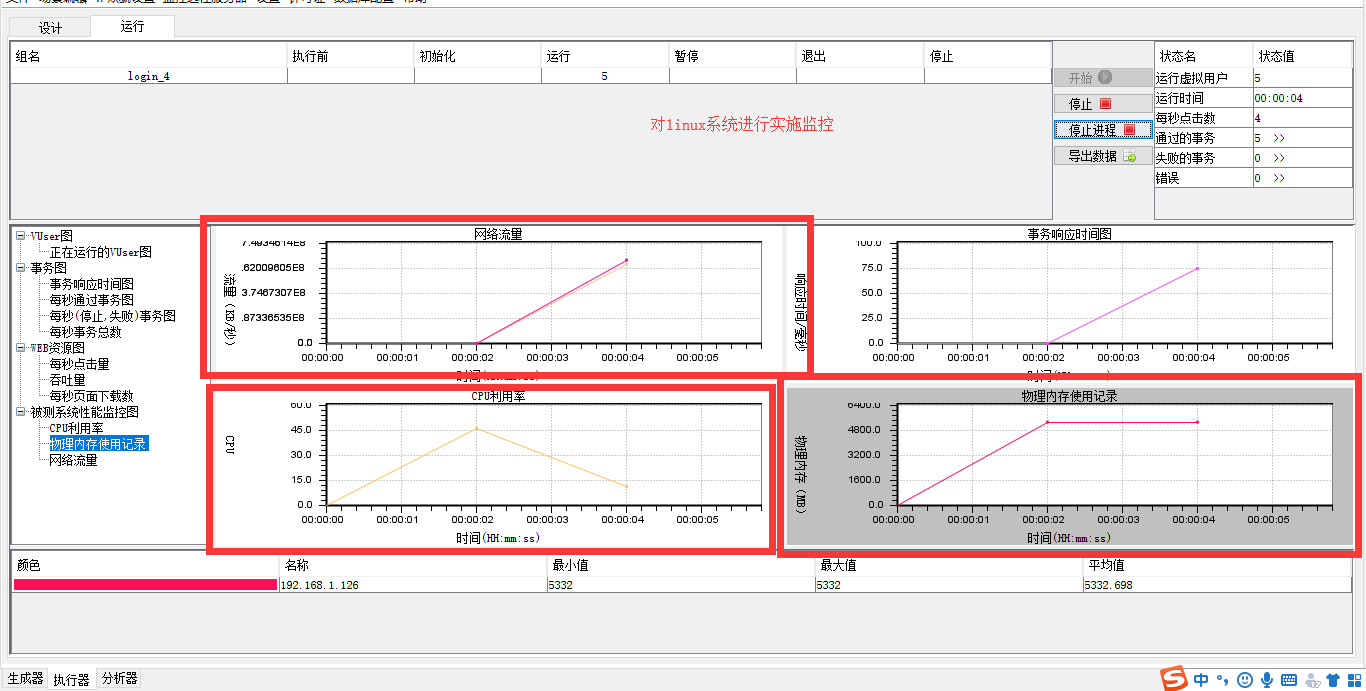Switch to the 分析器 bottom tab

(119, 679)
